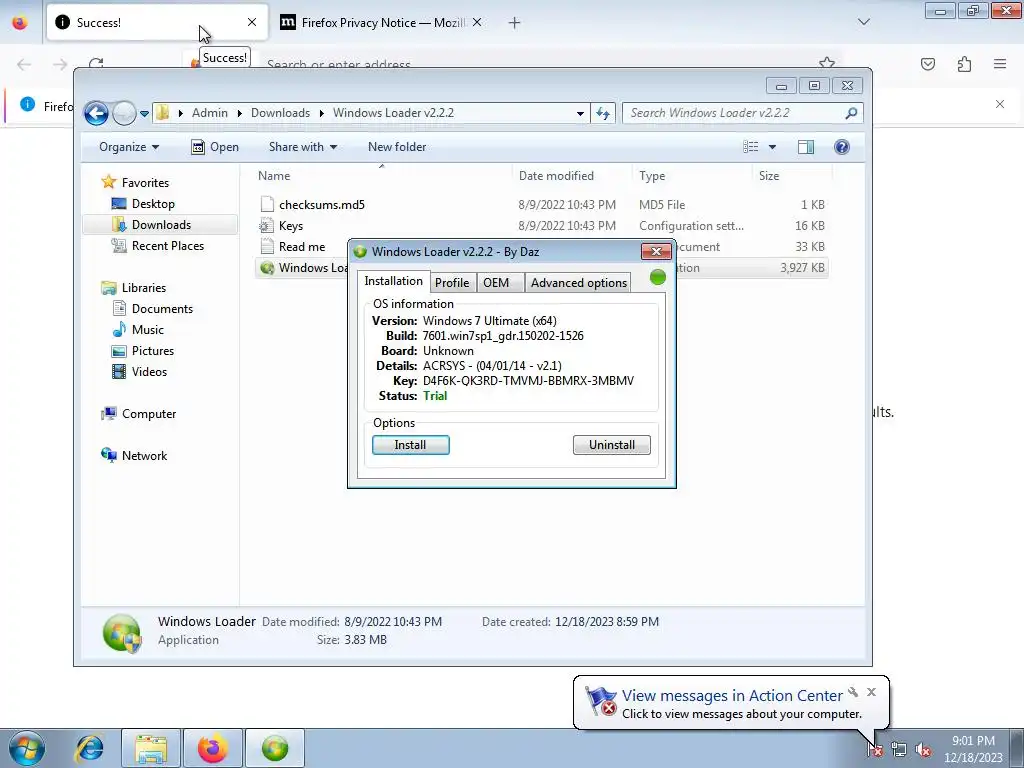
Task: Close the Success! Firefox tab
Action: [x=252, y=22]
